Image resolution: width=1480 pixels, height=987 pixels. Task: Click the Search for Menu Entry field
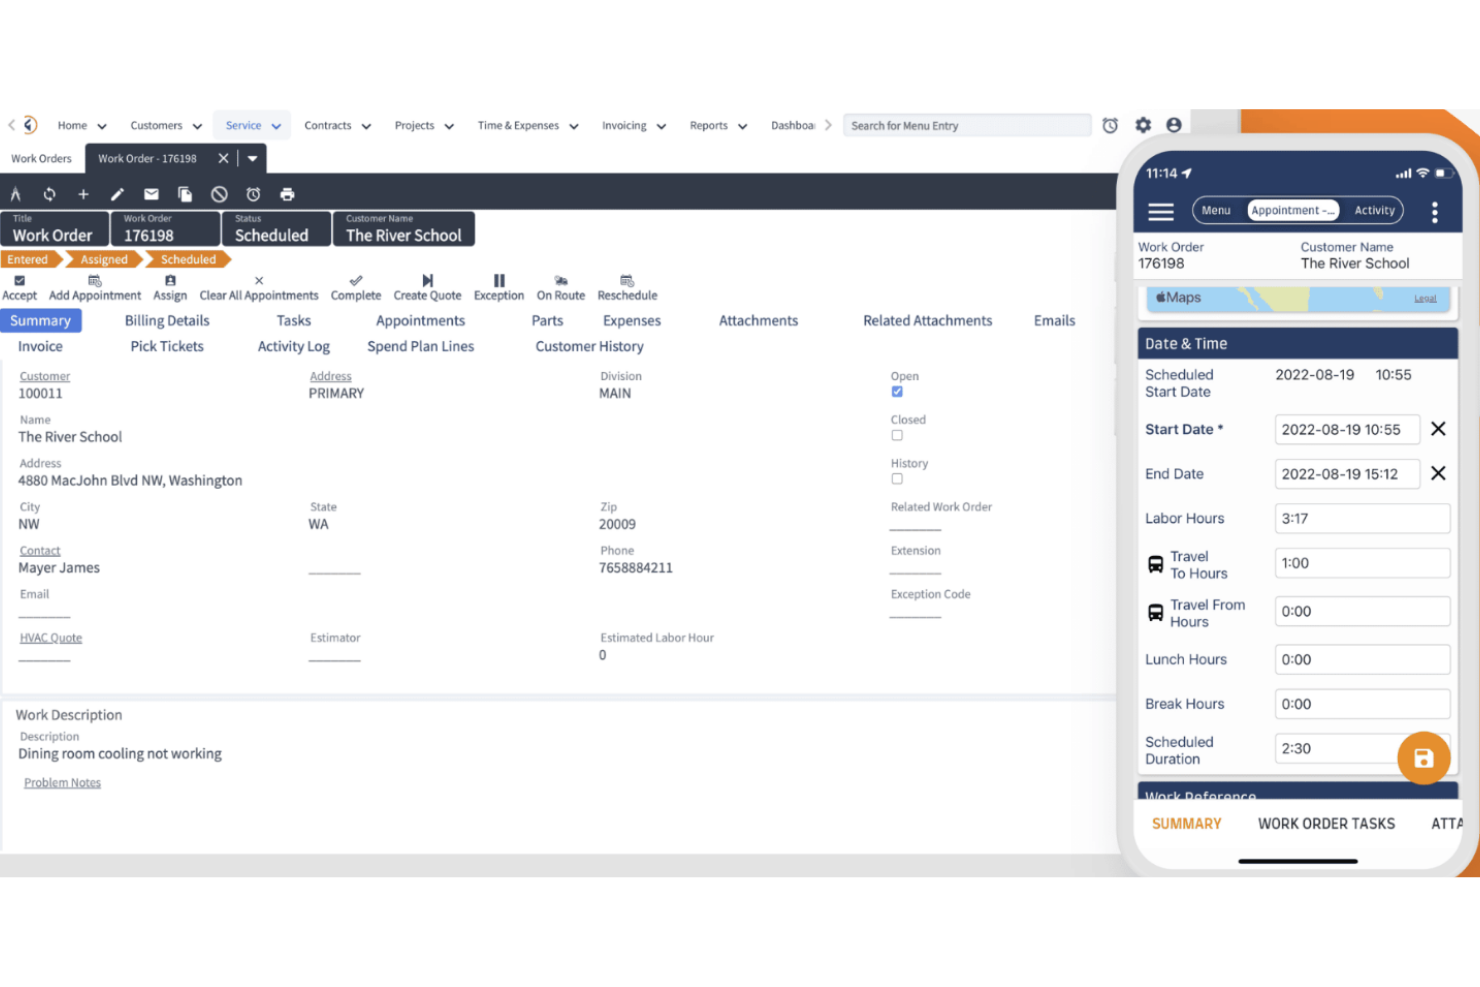[966, 125]
